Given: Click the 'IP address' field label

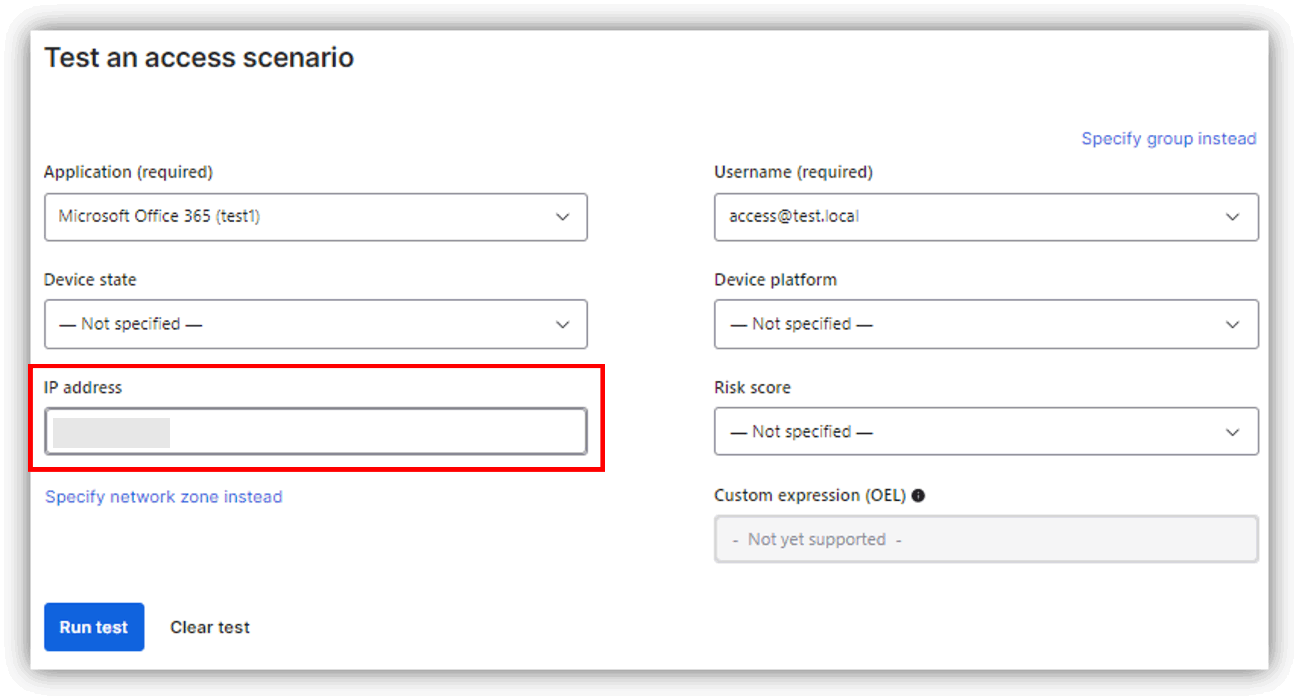Looking at the screenshot, I should pyautogui.click(x=83, y=387).
